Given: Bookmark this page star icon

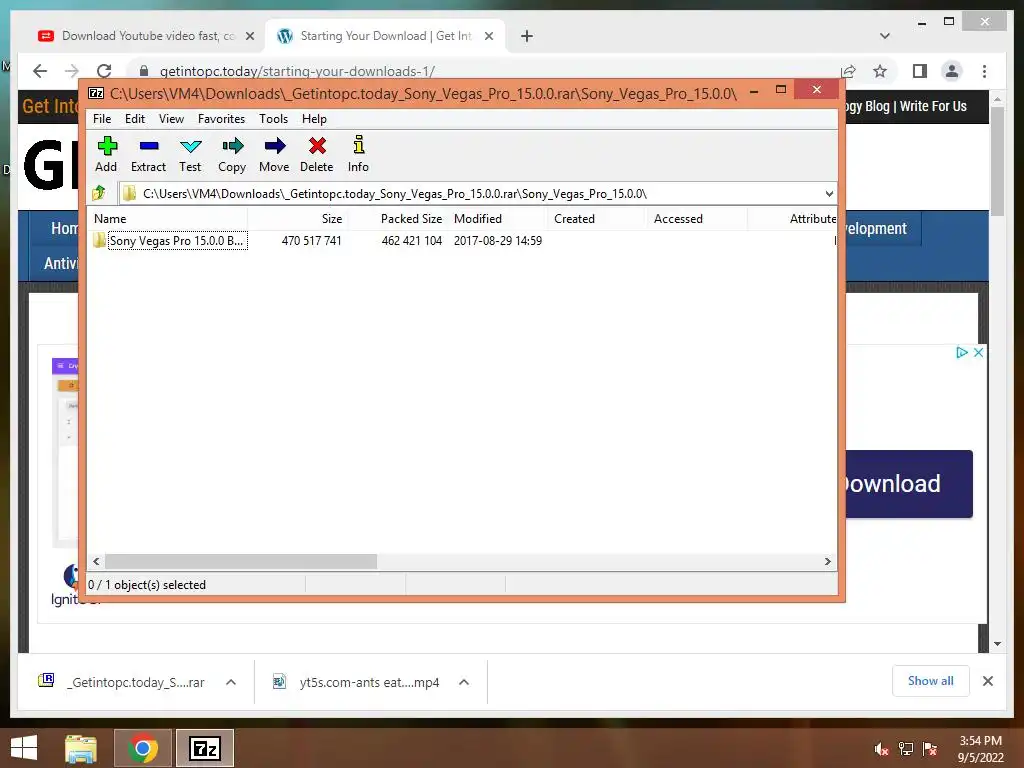Looking at the screenshot, I should point(880,71).
